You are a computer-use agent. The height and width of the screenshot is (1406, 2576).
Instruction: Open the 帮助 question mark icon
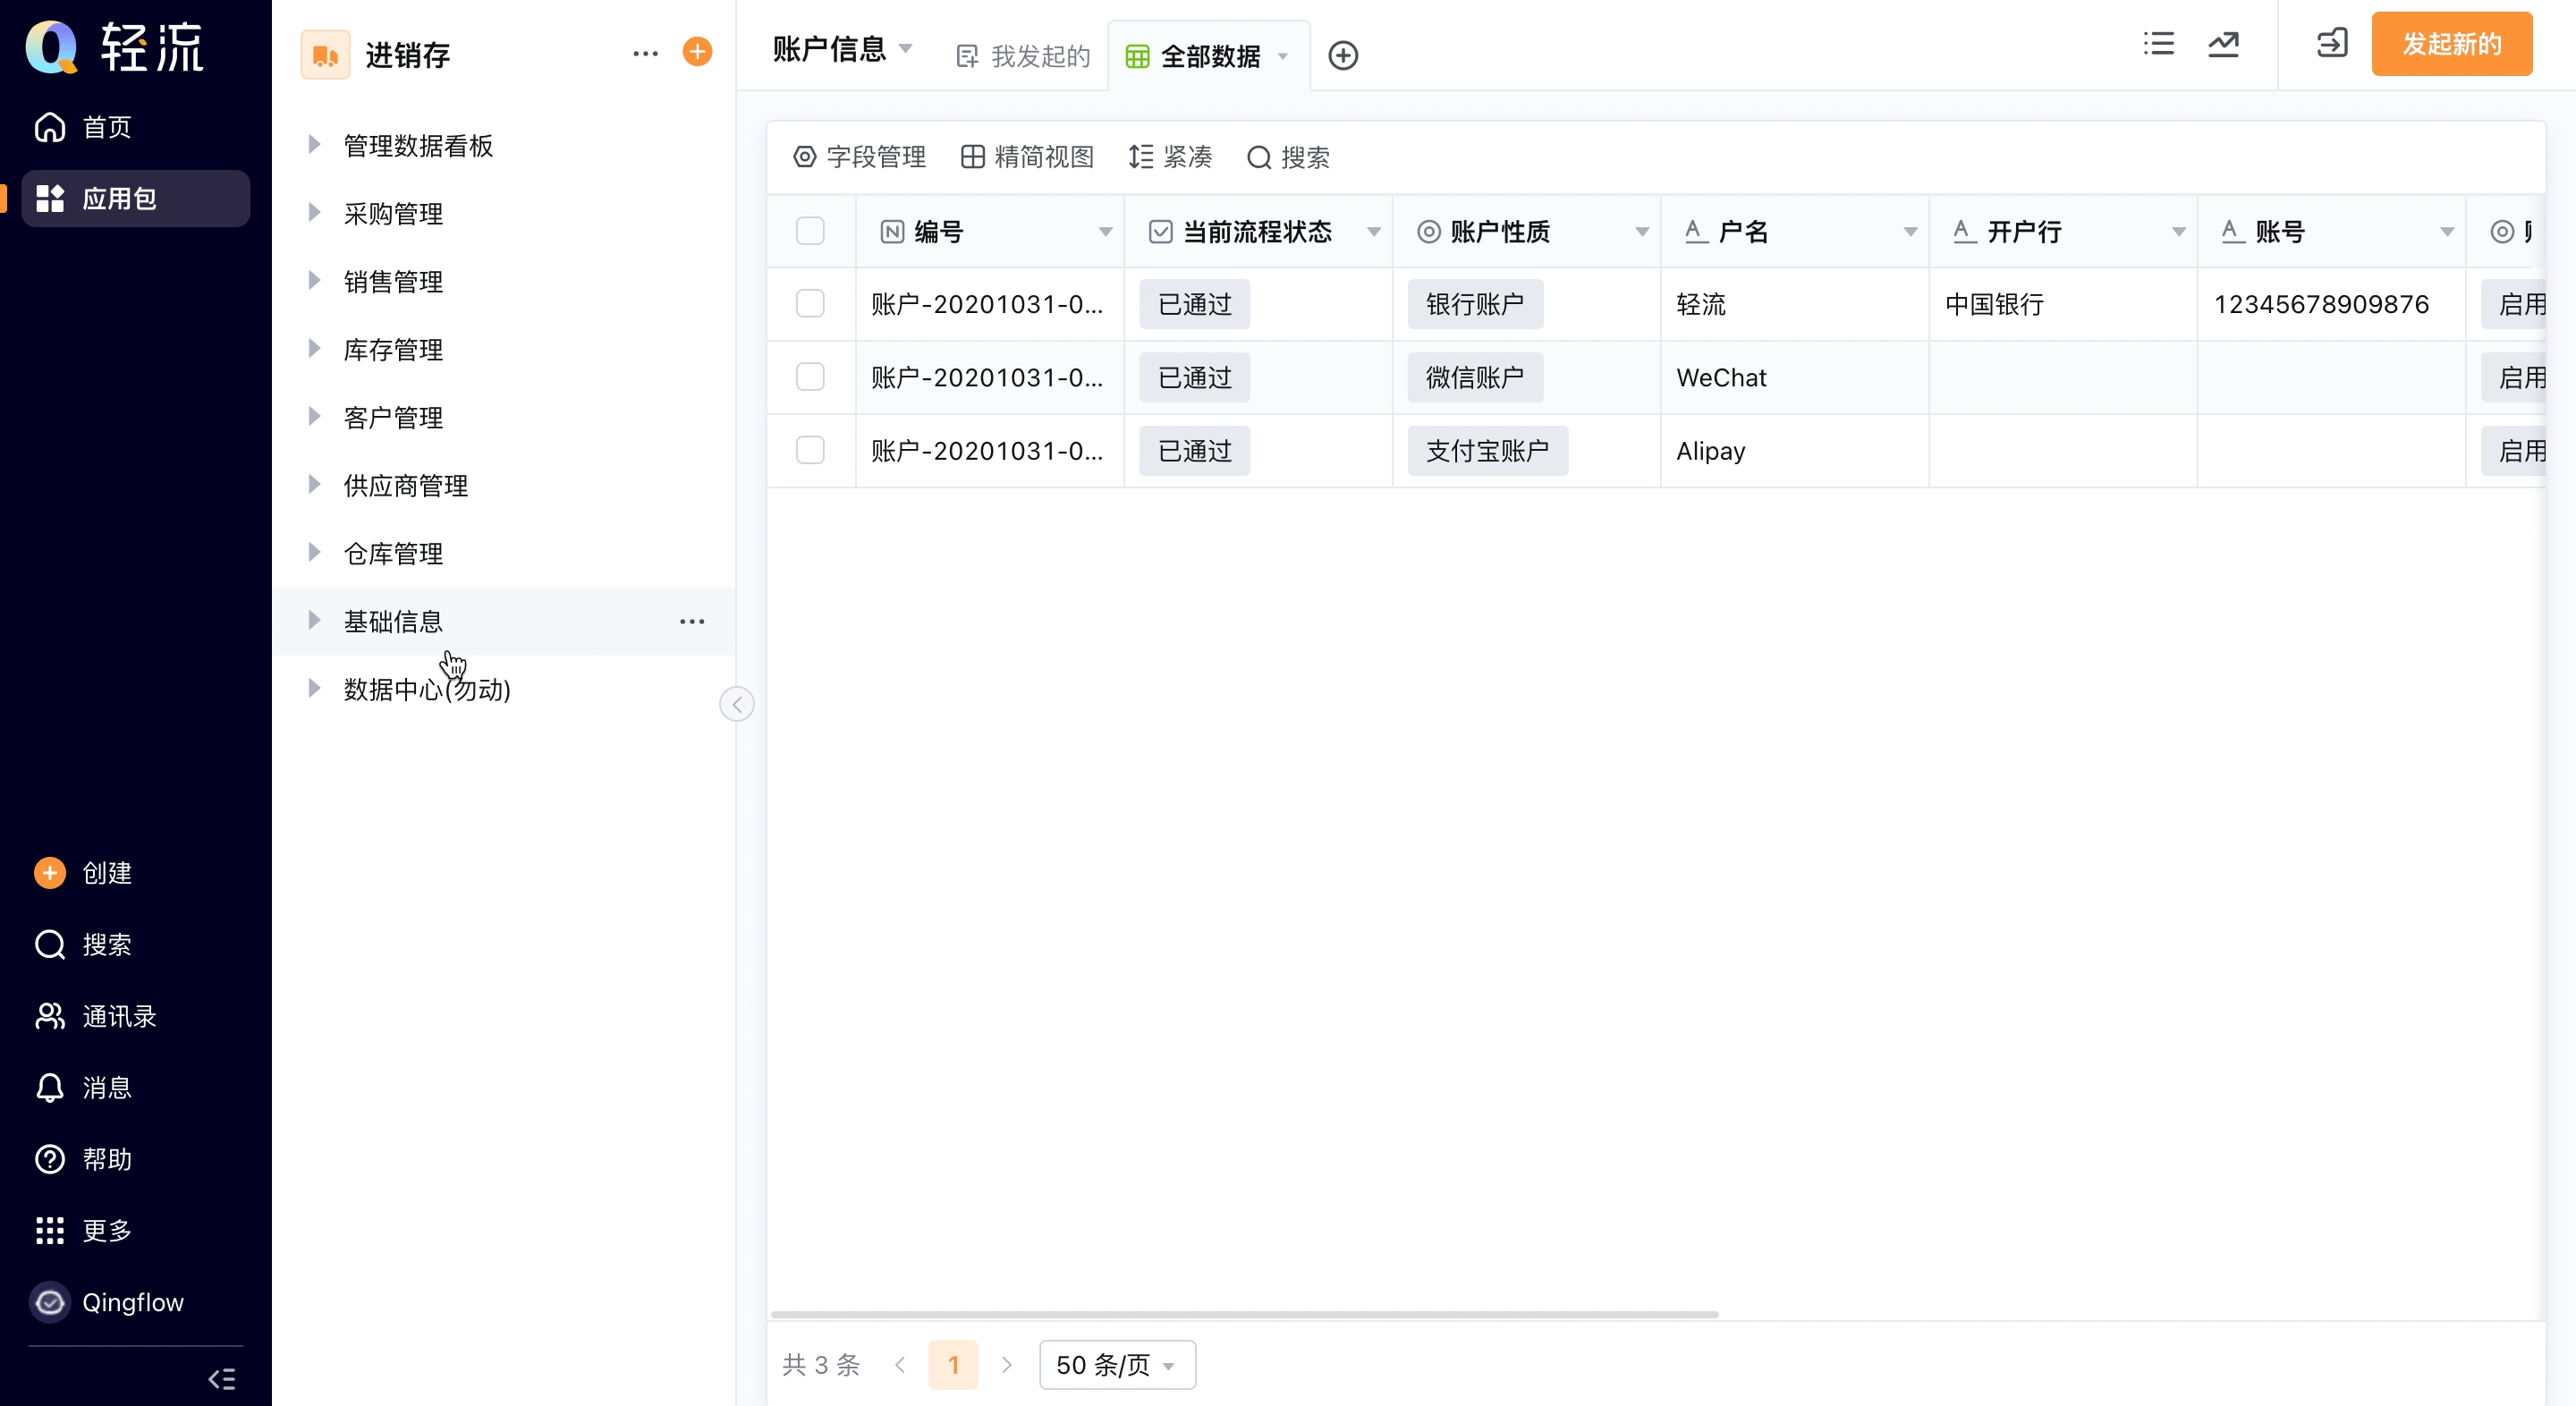tap(50, 1159)
